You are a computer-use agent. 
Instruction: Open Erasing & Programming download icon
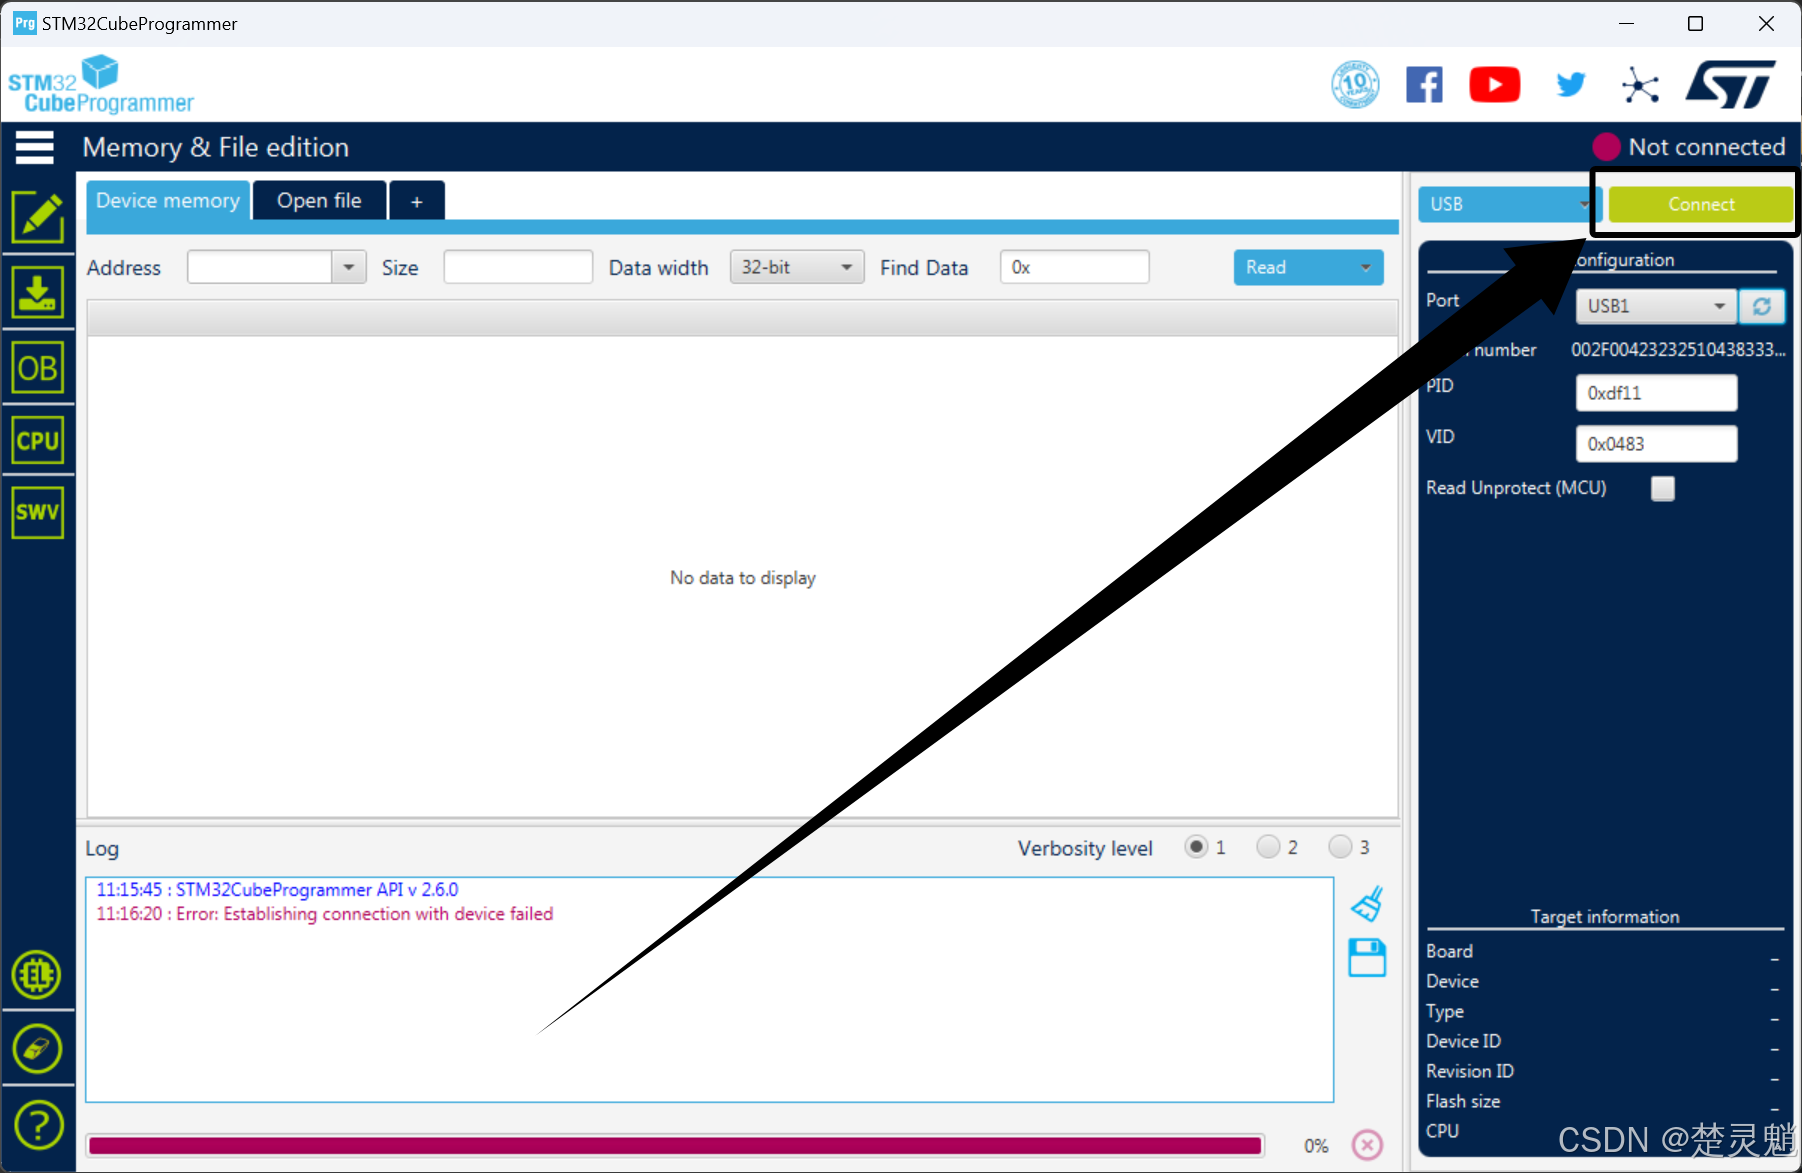coord(38,292)
